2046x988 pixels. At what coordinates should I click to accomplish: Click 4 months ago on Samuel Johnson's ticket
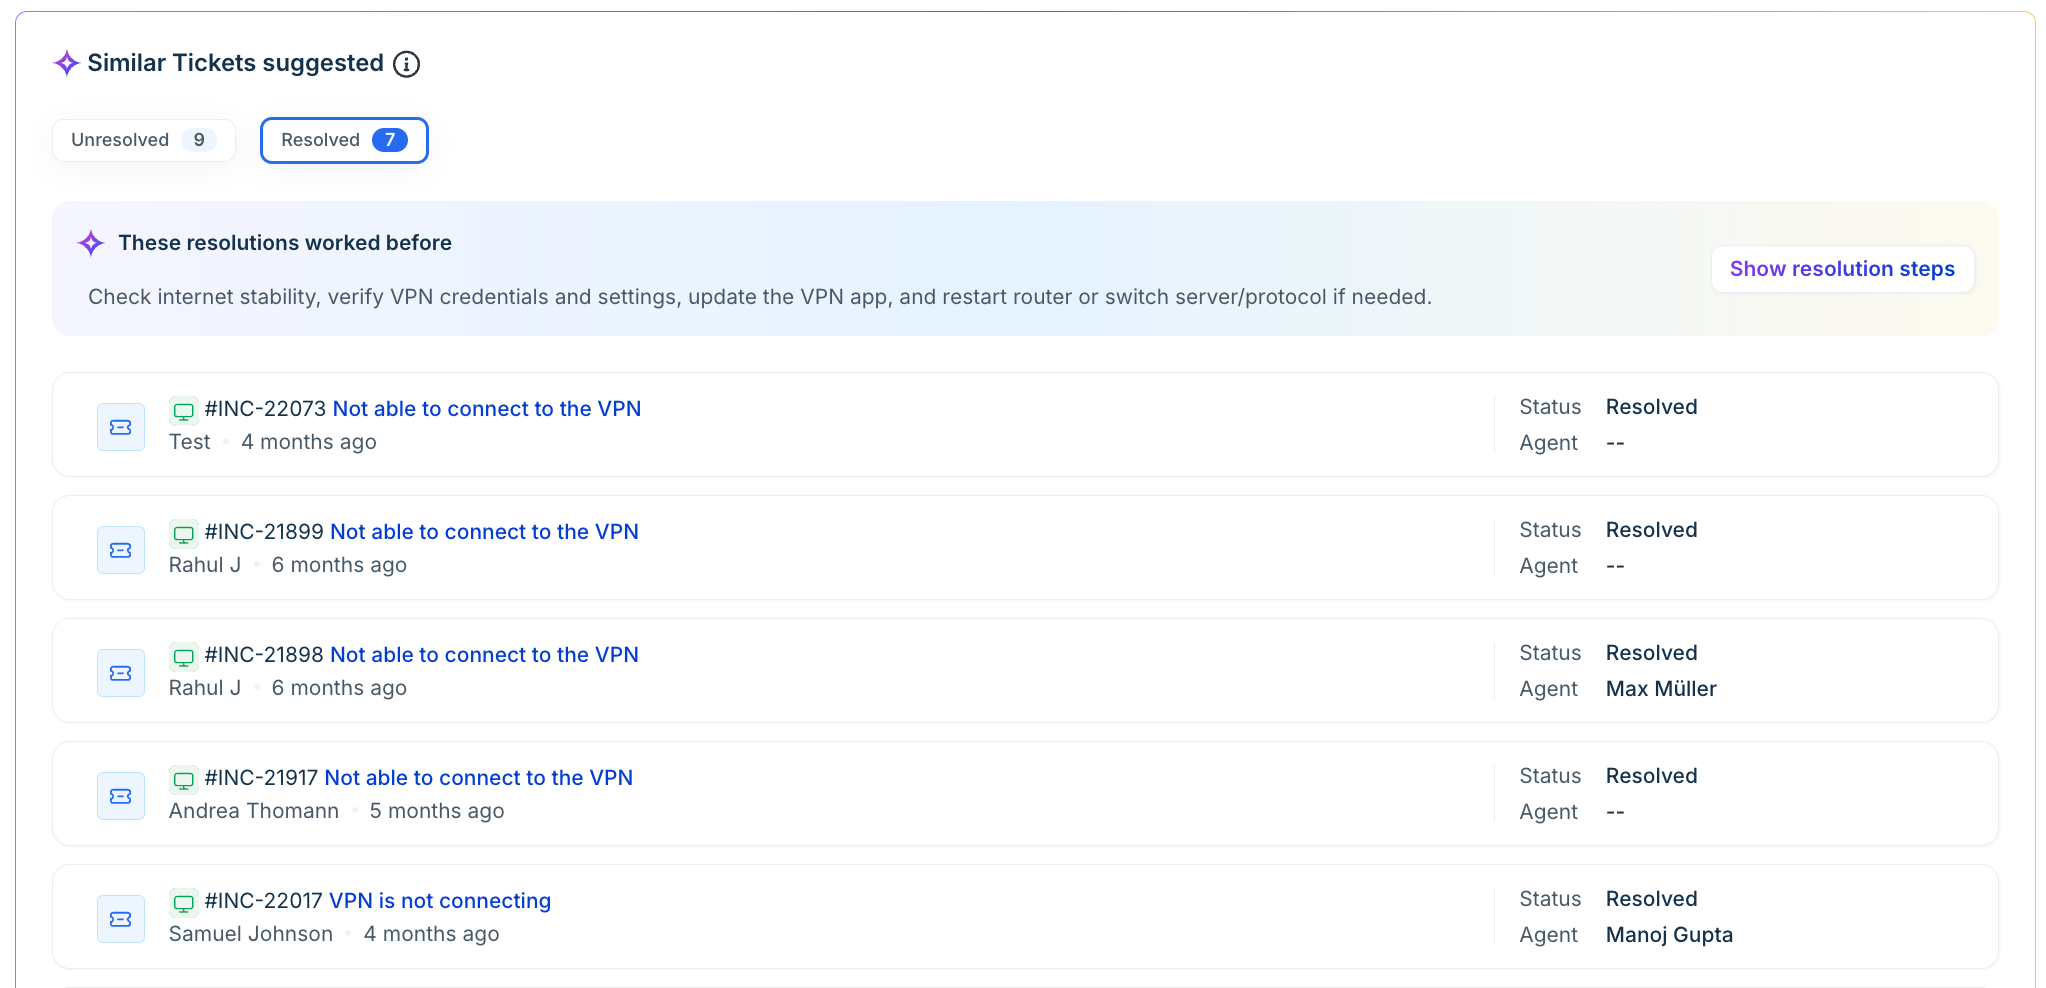tap(431, 934)
